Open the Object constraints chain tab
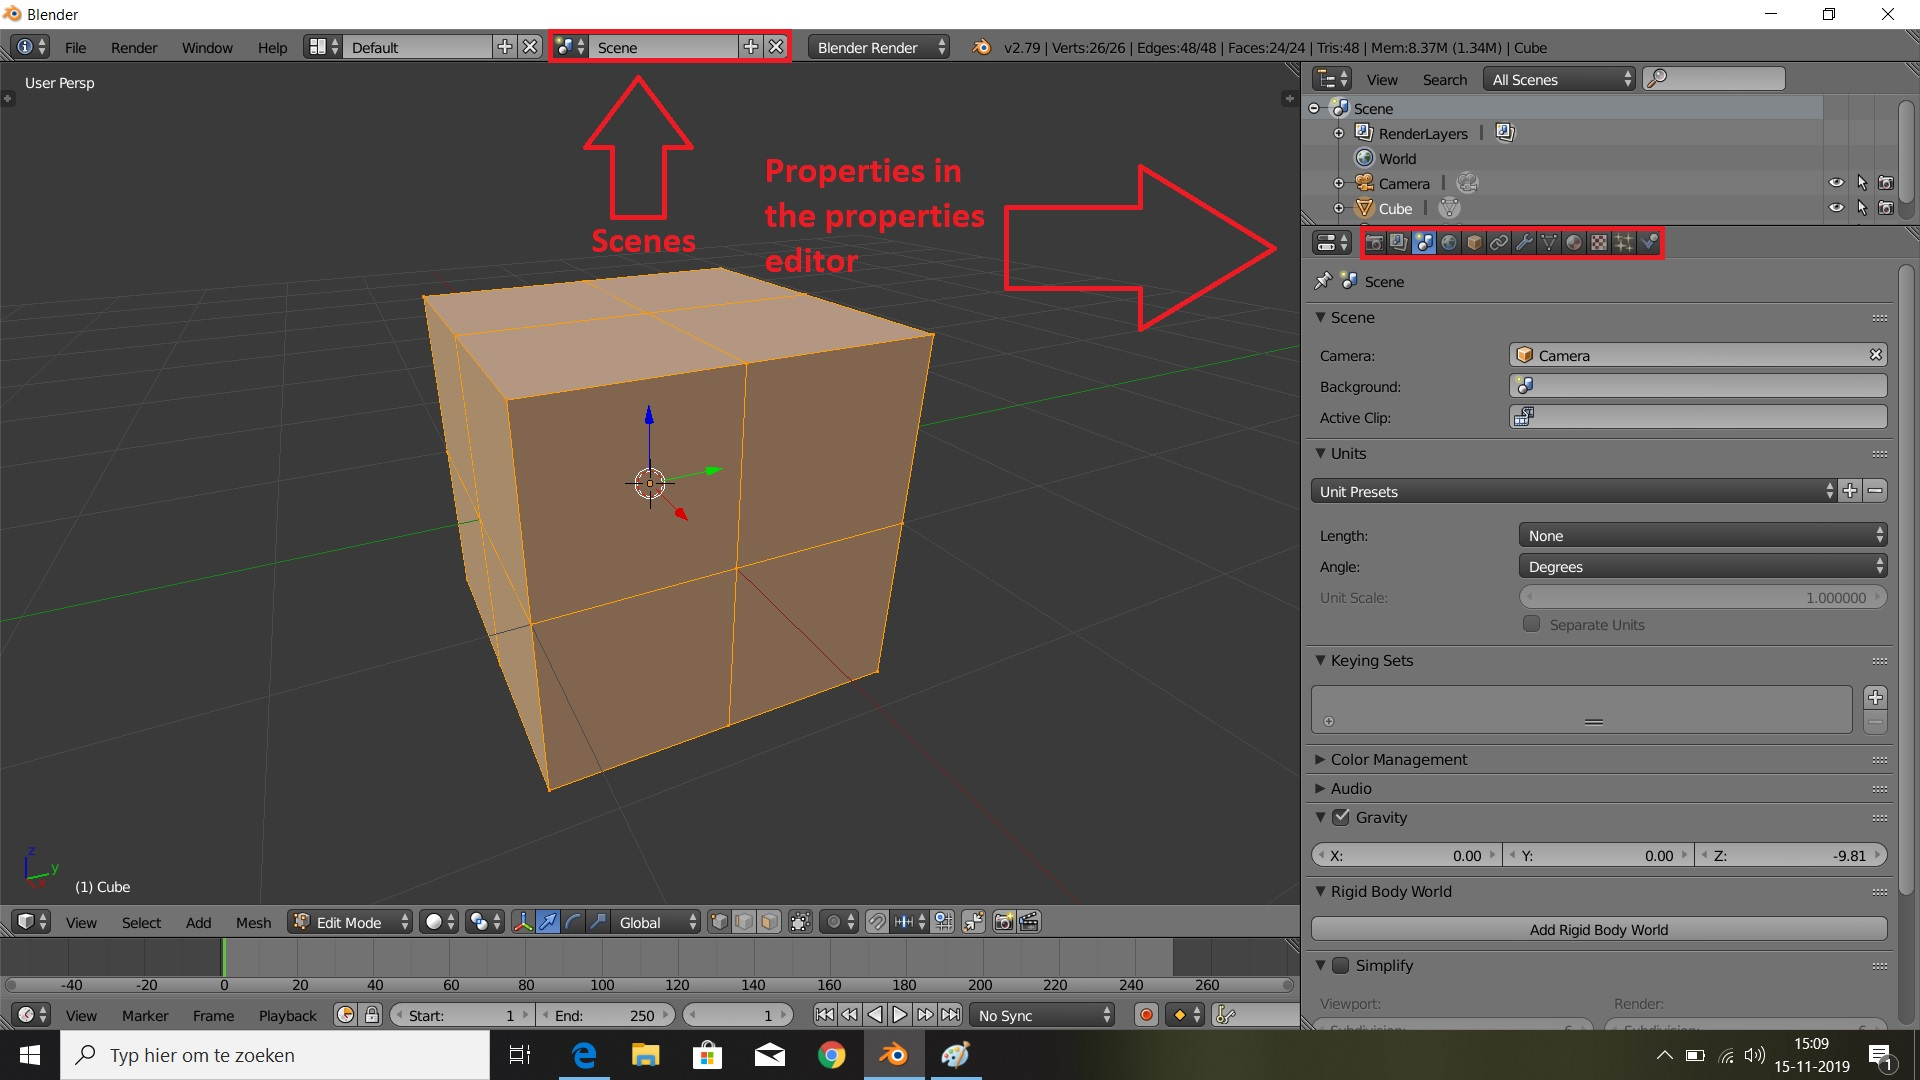Viewport: 1920px width, 1080px height. pos(1499,243)
